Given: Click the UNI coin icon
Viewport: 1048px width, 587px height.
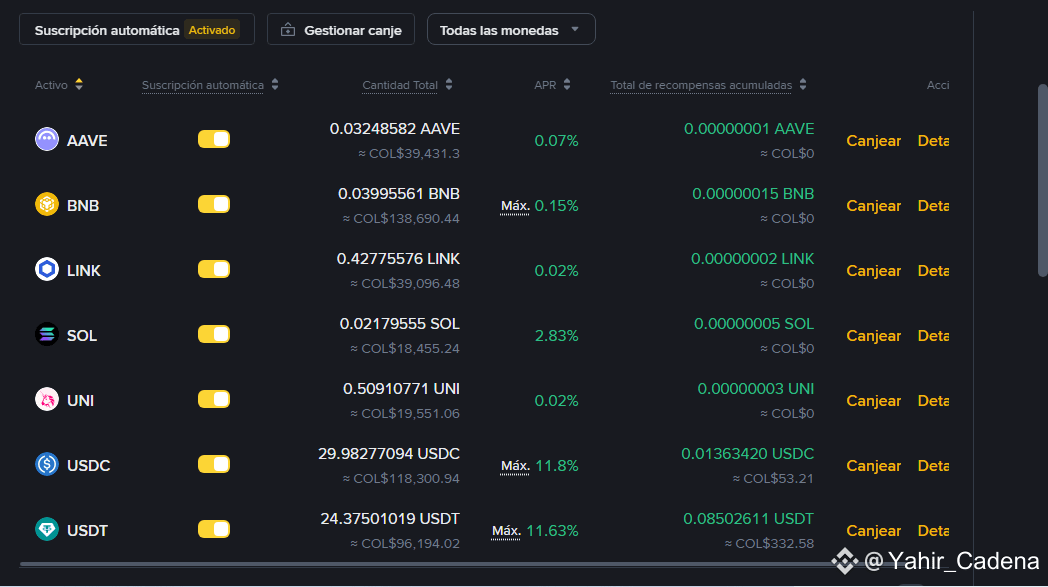Looking at the screenshot, I should point(47,399).
